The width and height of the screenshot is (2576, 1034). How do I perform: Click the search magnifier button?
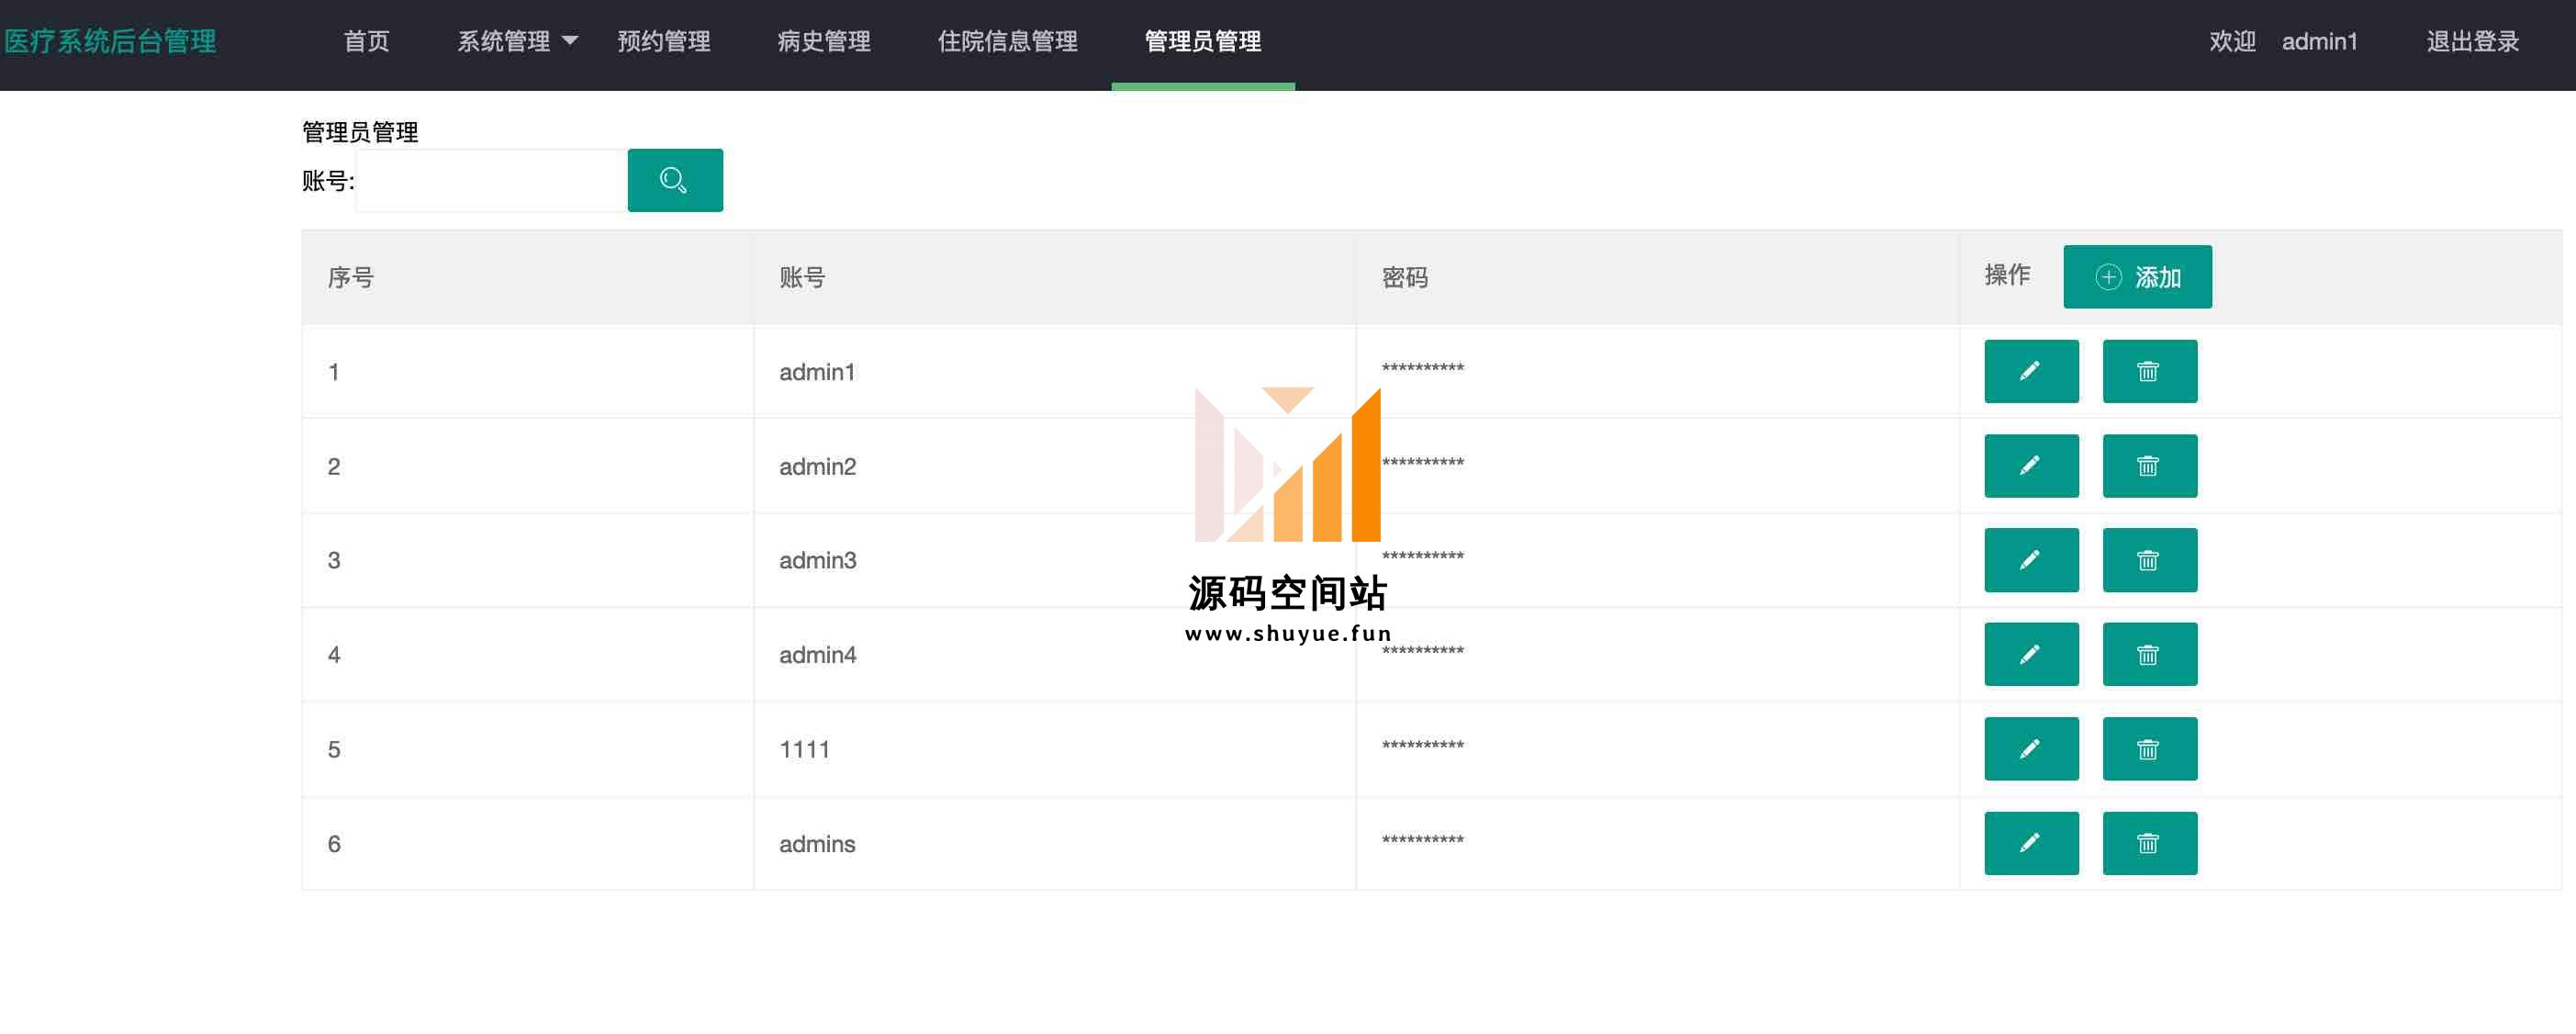[x=675, y=180]
